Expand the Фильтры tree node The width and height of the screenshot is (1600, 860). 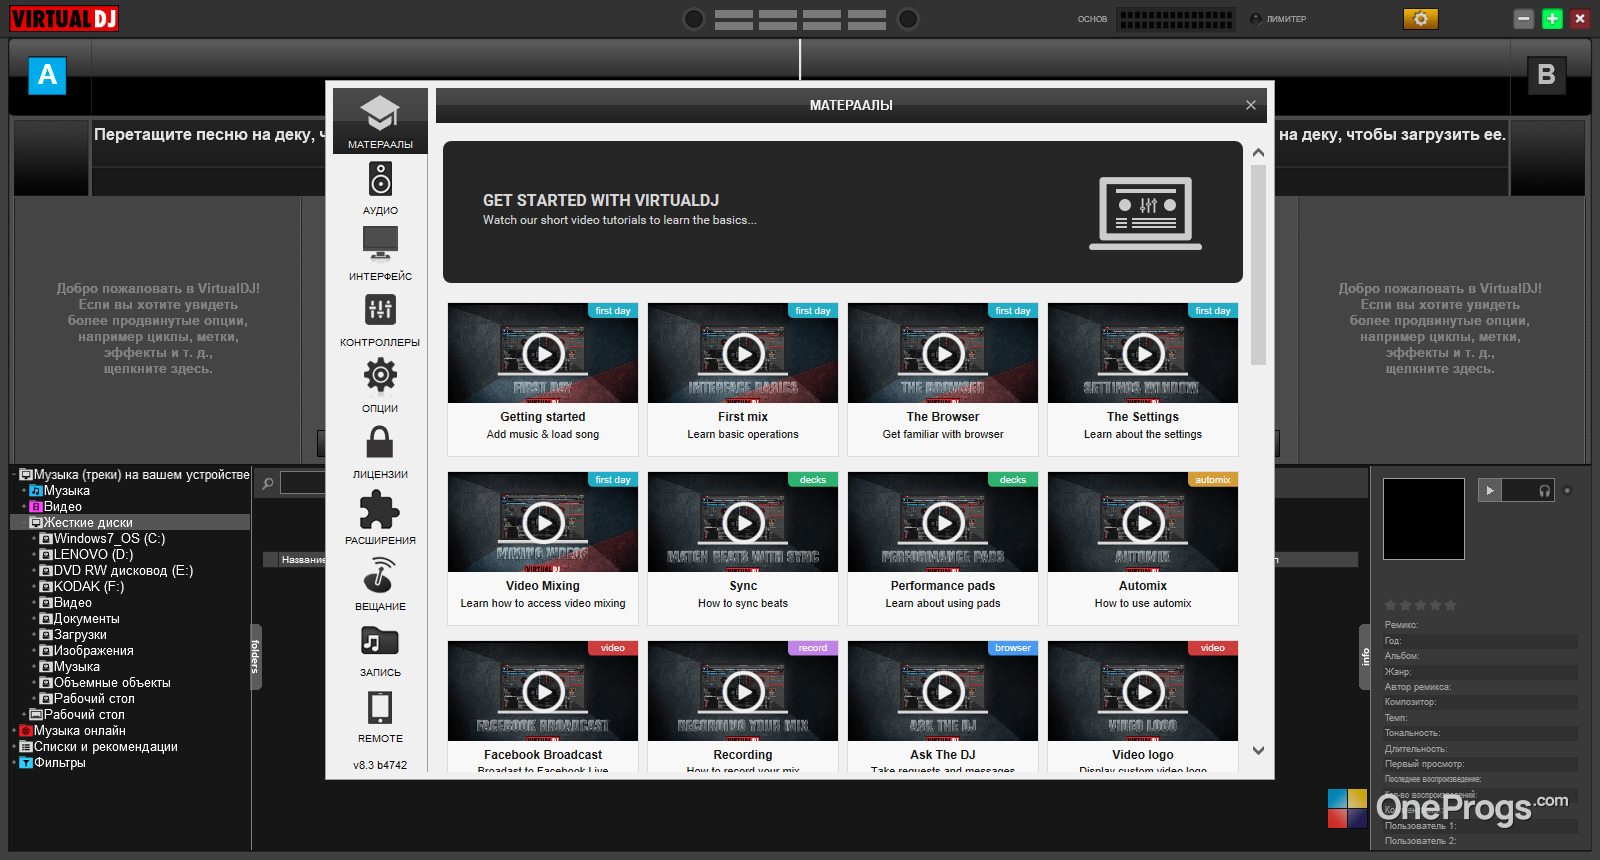pos(14,763)
